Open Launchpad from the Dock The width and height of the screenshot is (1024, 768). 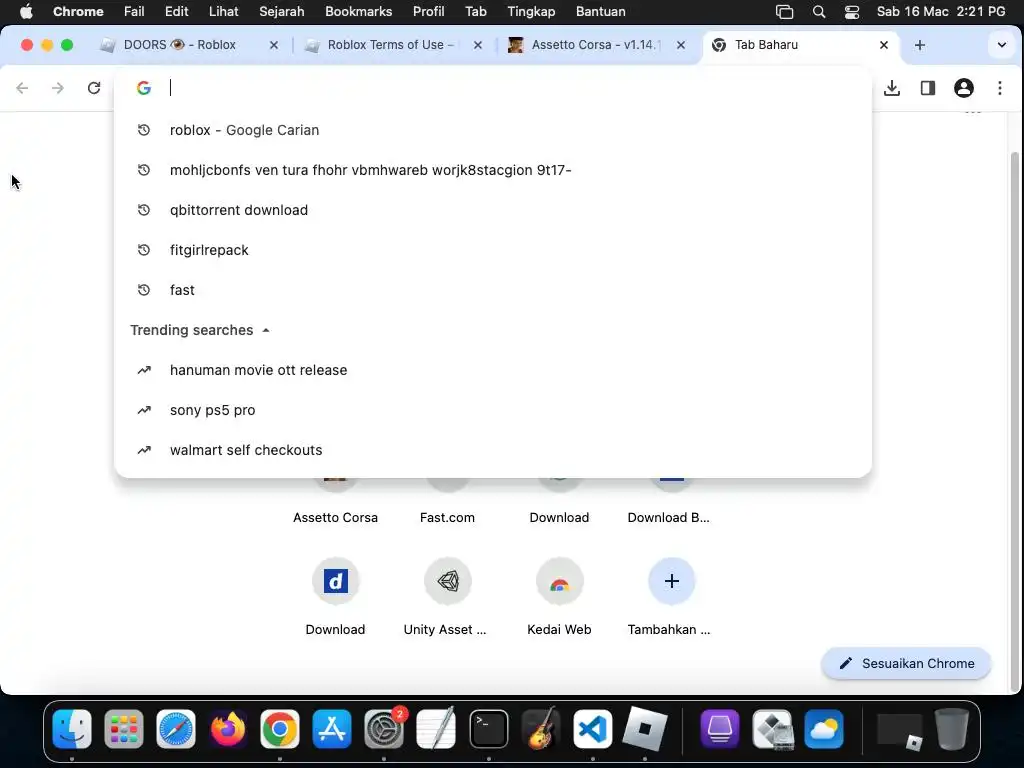(124, 729)
